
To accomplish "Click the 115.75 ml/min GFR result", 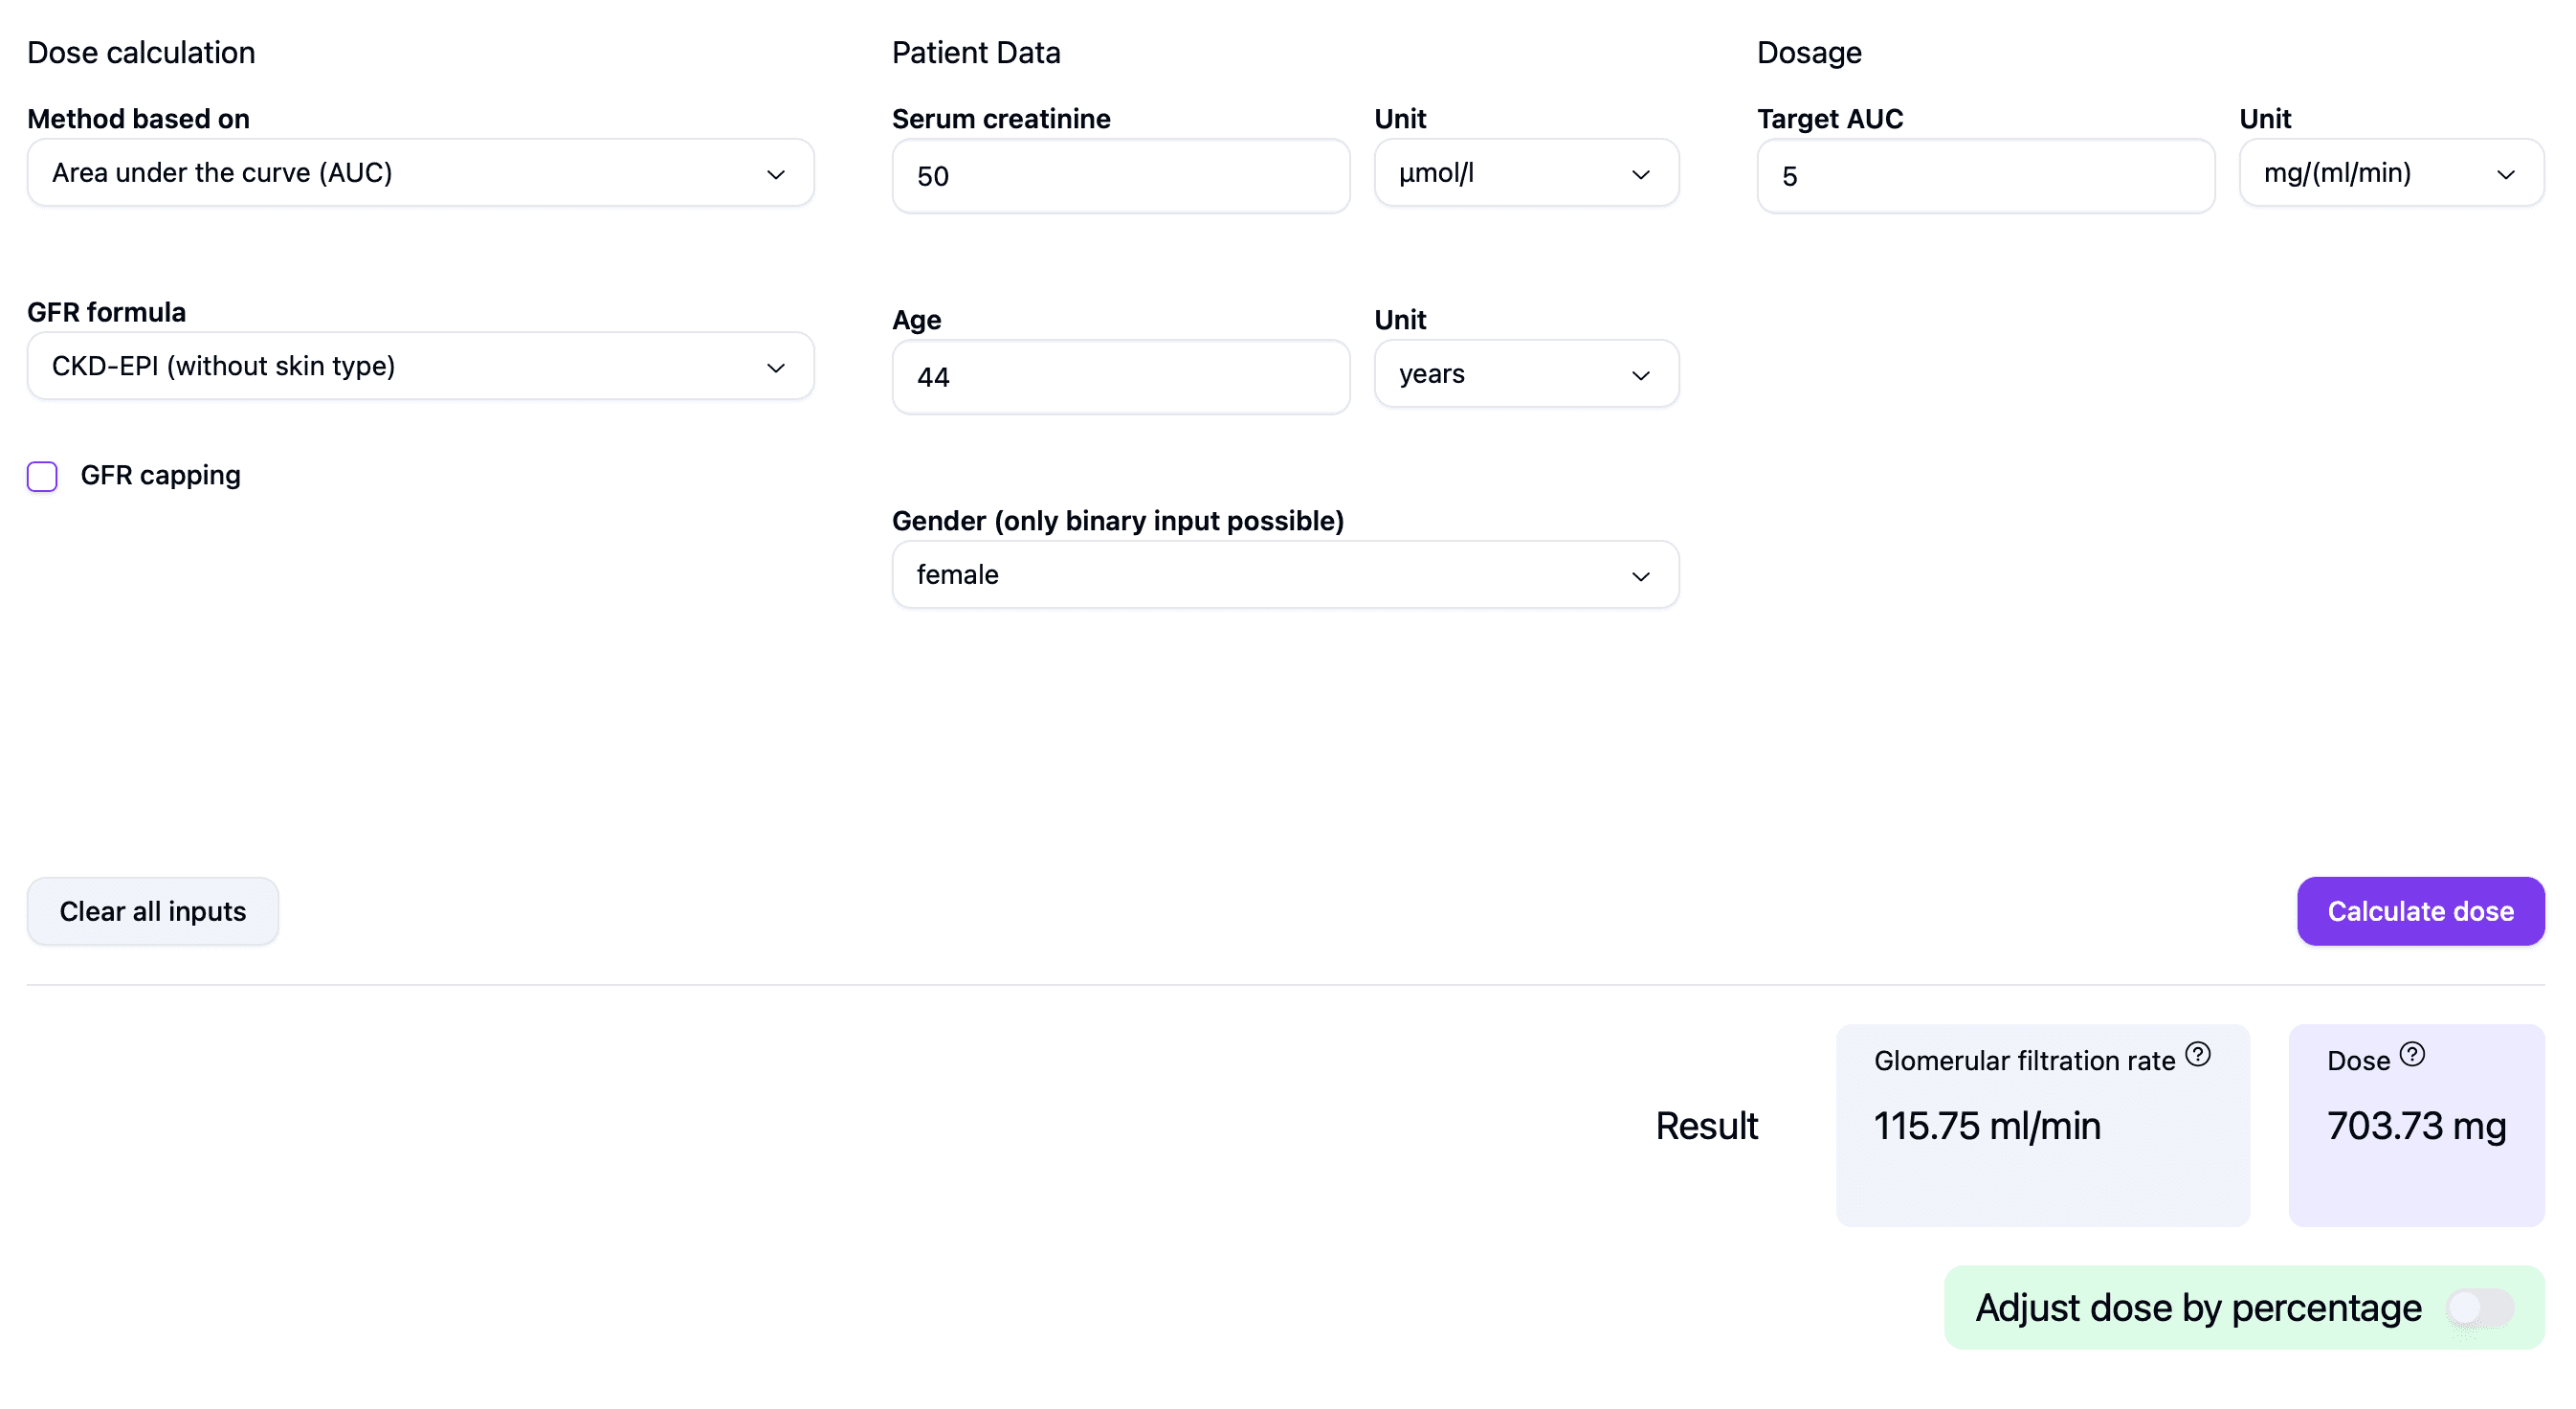I will [1986, 1126].
